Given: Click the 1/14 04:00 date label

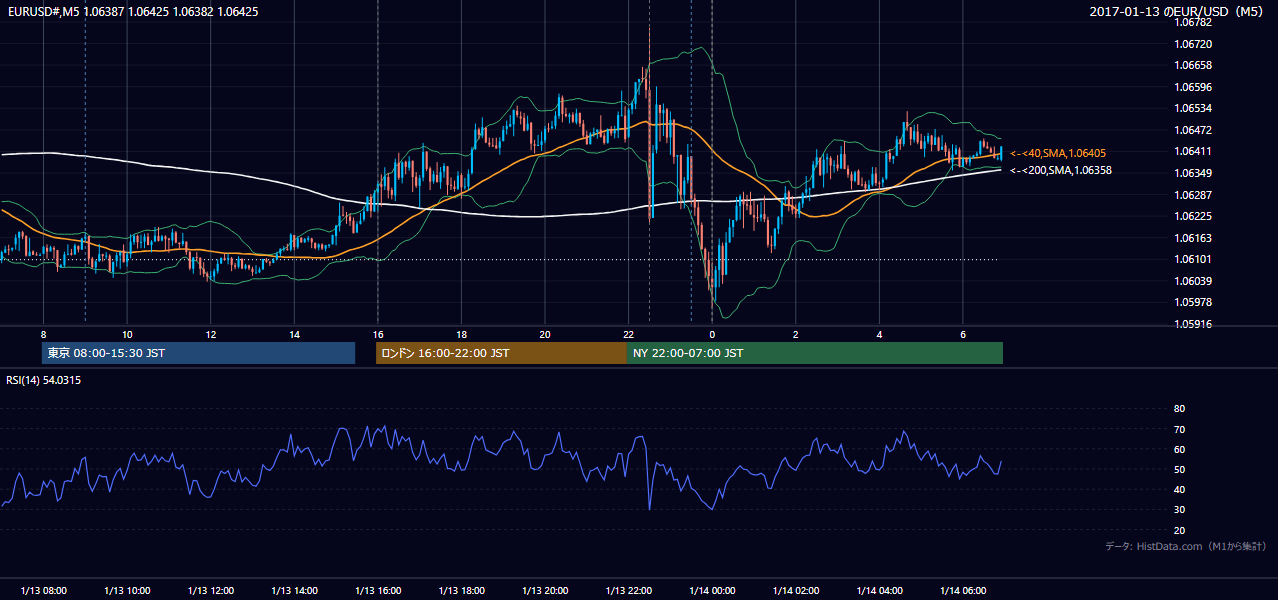Looking at the screenshot, I should [879, 591].
